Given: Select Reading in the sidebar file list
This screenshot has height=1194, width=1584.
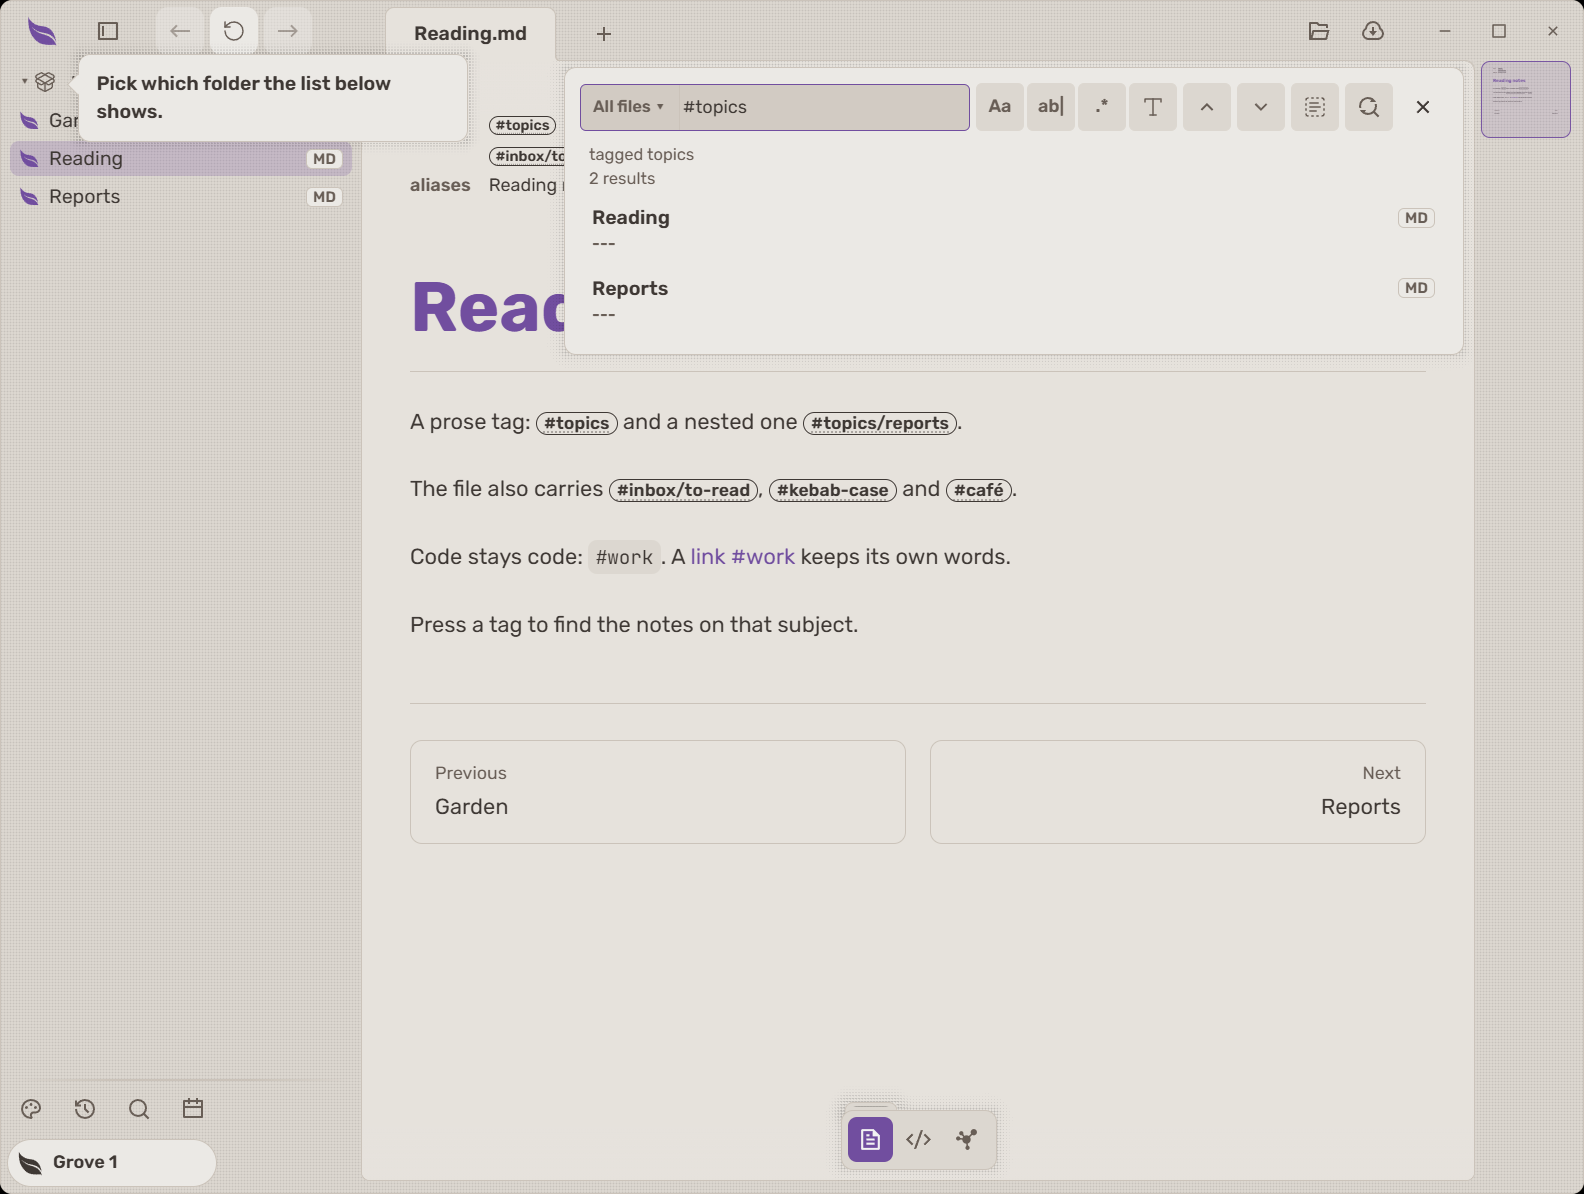Looking at the screenshot, I should (181, 159).
